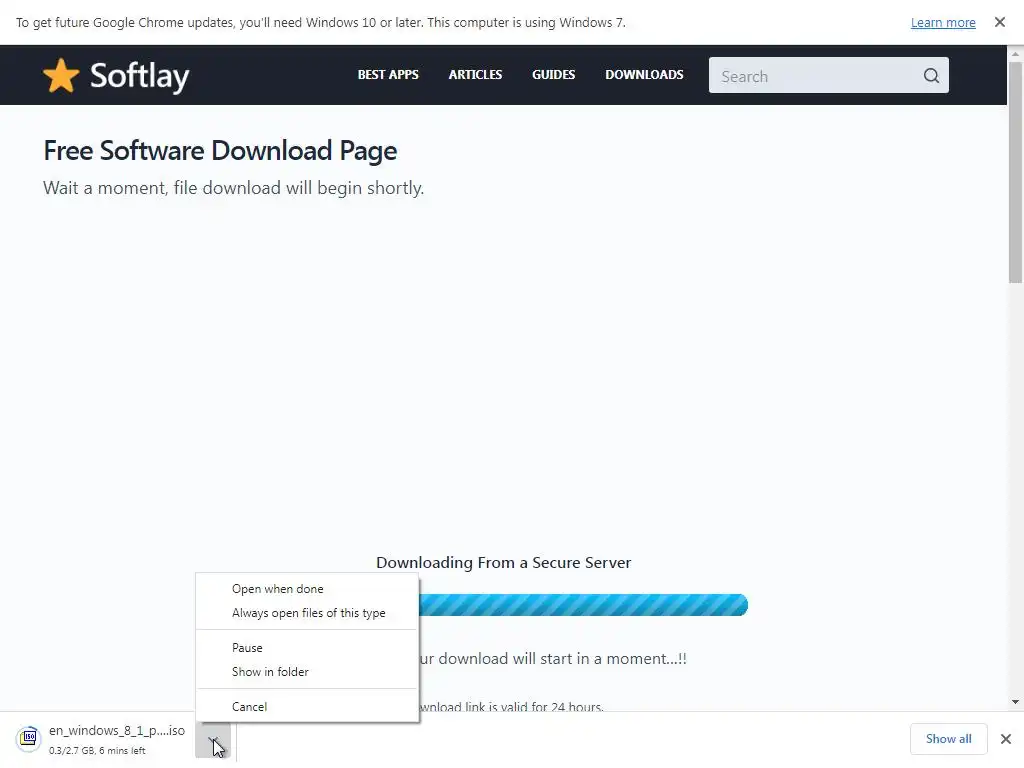Pause the download from the menu
1024x768 pixels.
point(307,648)
